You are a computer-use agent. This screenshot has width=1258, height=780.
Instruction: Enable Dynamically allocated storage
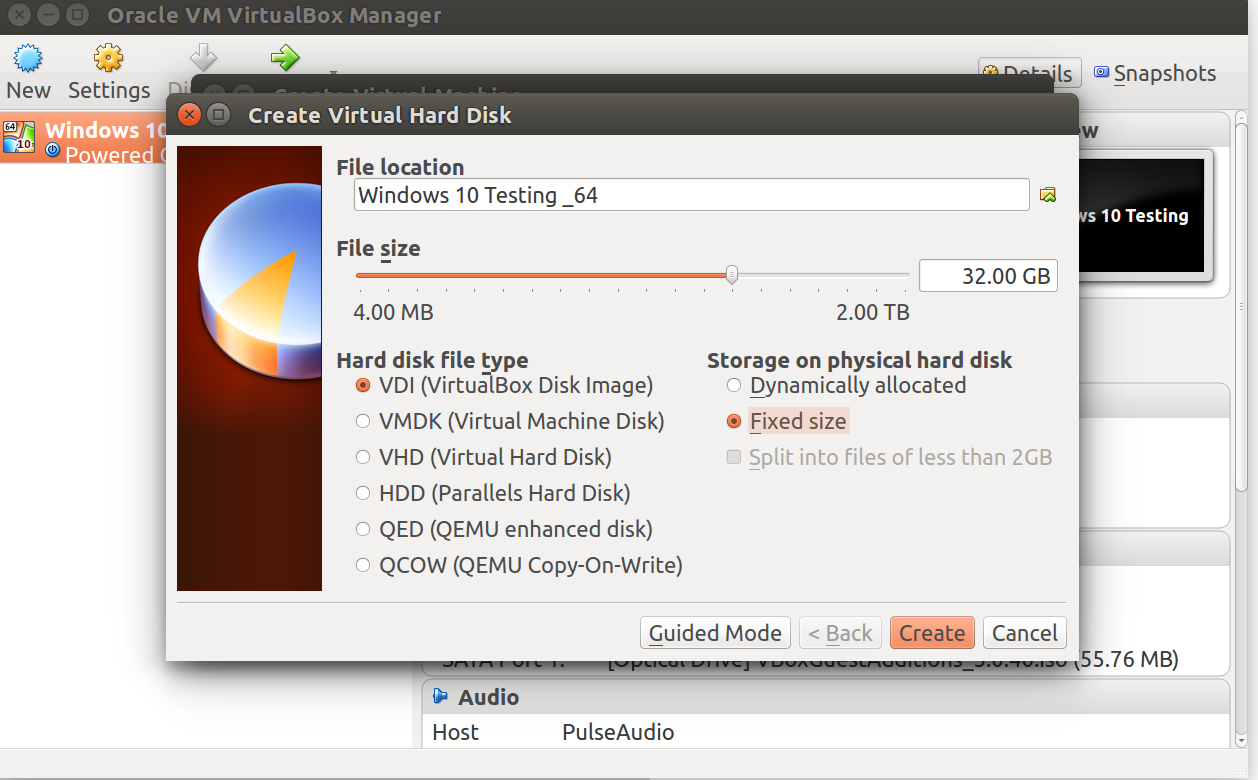point(734,385)
